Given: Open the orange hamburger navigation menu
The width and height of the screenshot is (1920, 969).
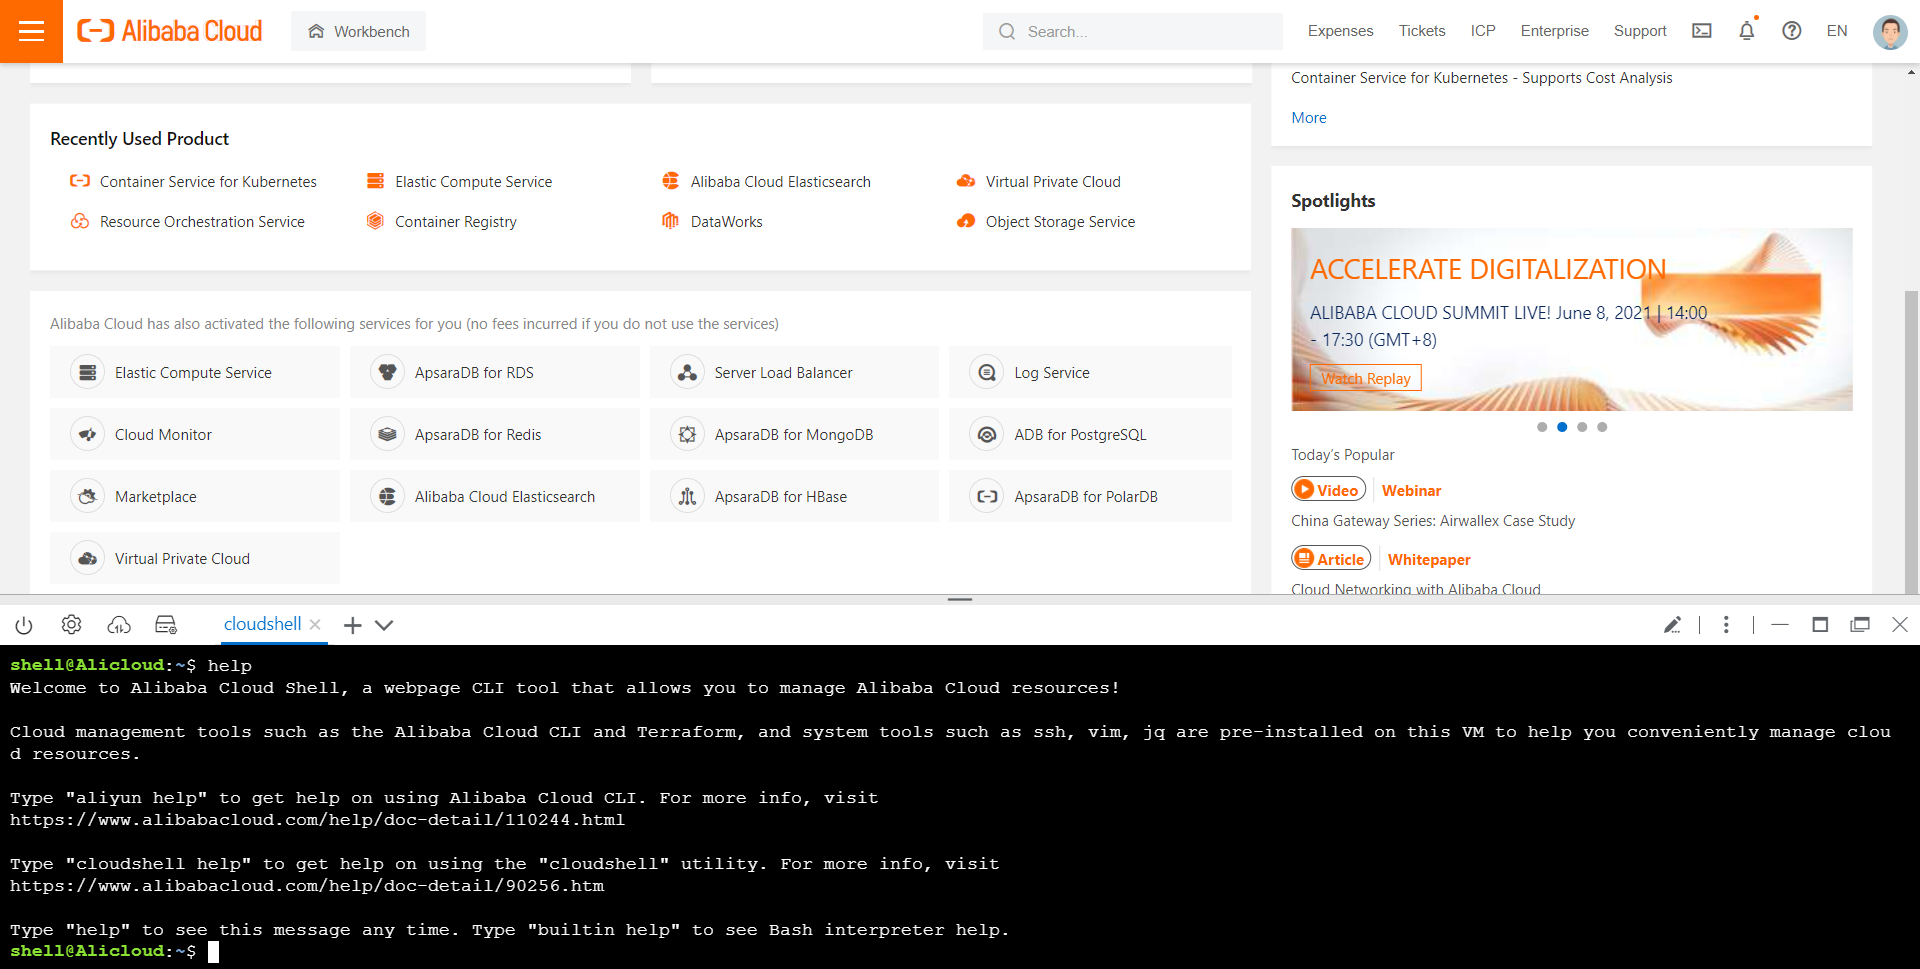Looking at the screenshot, I should pyautogui.click(x=31, y=31).
